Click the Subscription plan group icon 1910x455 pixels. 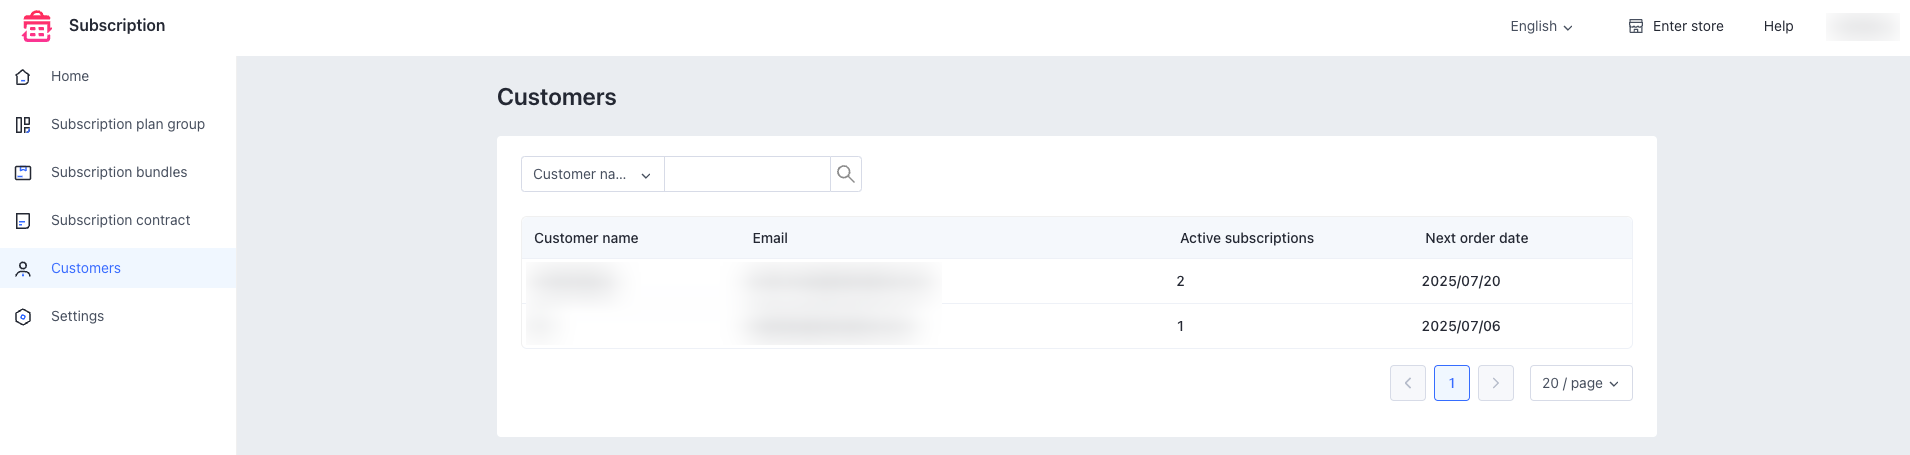[x=23, y=125]
